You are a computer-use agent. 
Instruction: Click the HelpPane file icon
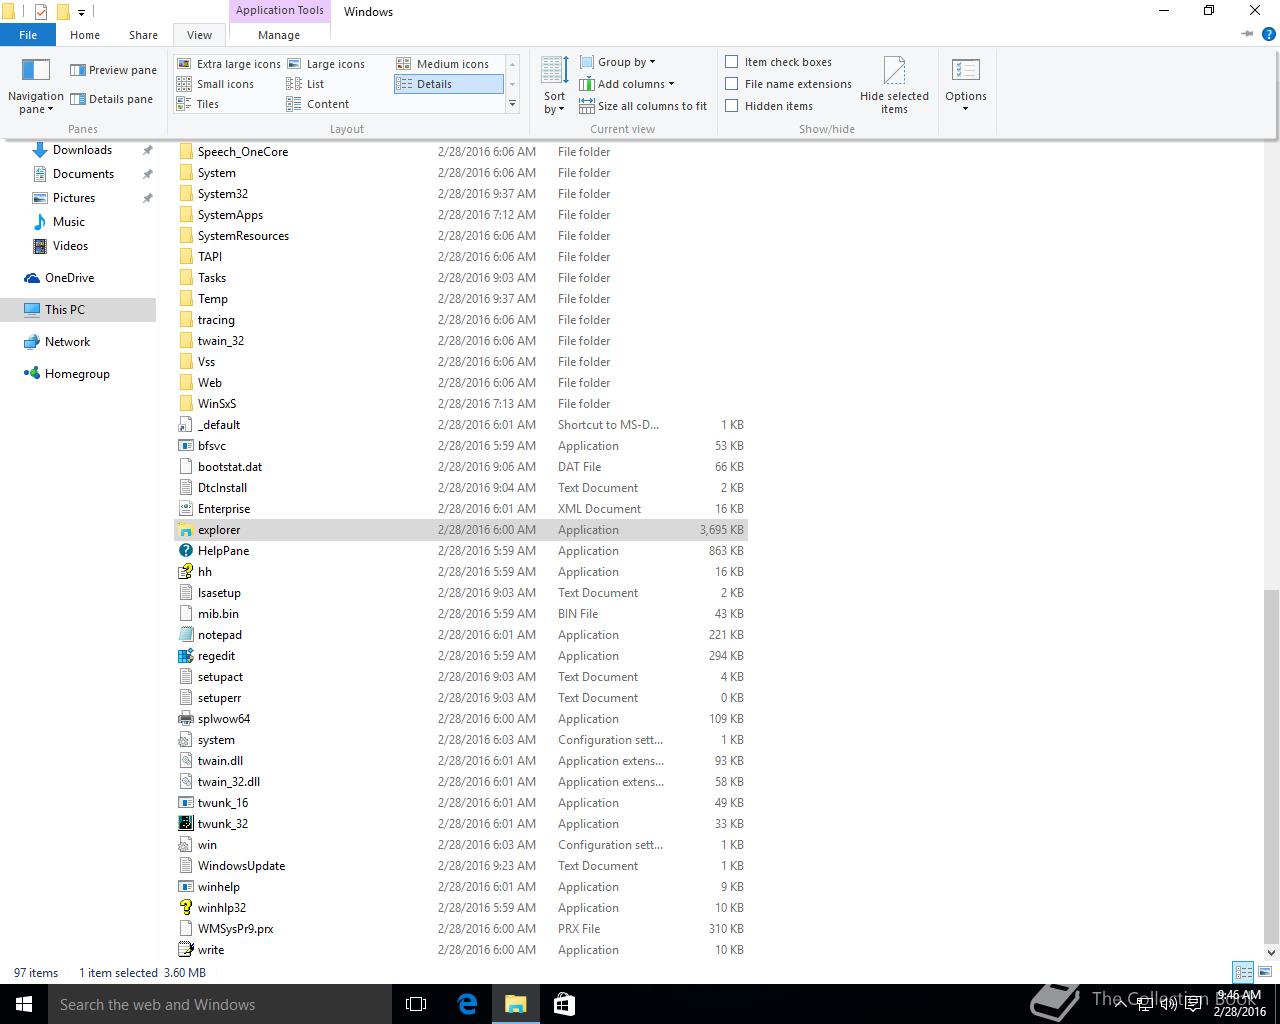(x=185, y=551)
